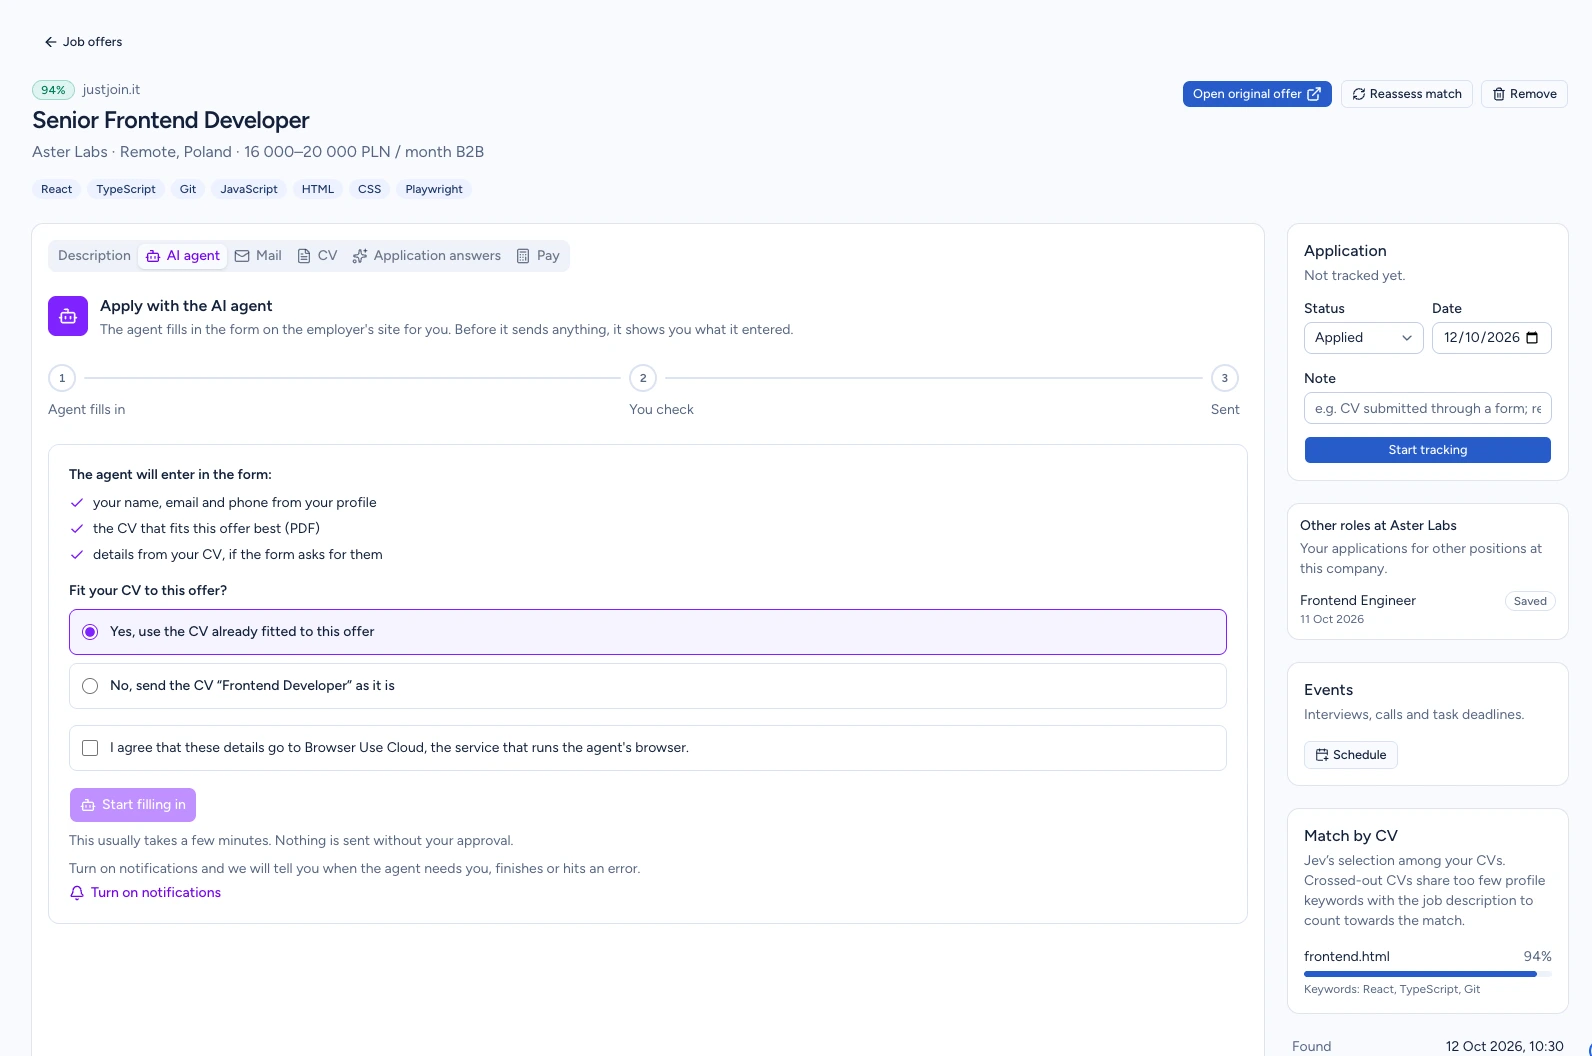Click the trash icon in Remove button
The height and width of the screenshot is (1056, 1592).
[x=1499, y=94]
